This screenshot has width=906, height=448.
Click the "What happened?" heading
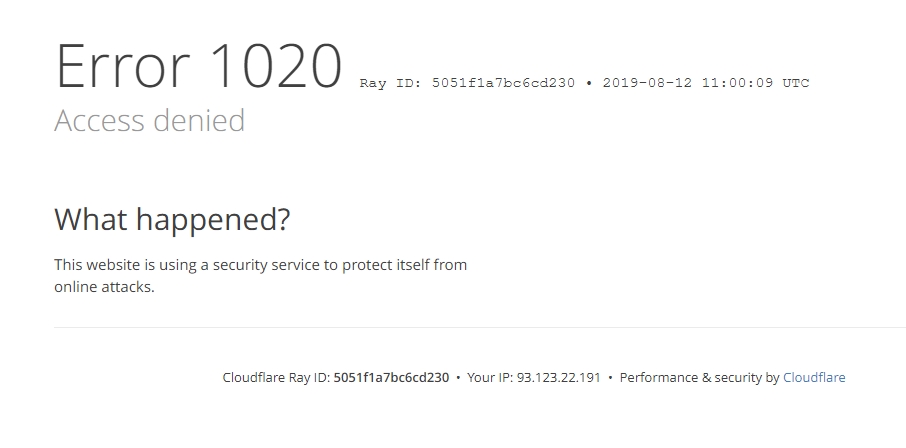172,219
